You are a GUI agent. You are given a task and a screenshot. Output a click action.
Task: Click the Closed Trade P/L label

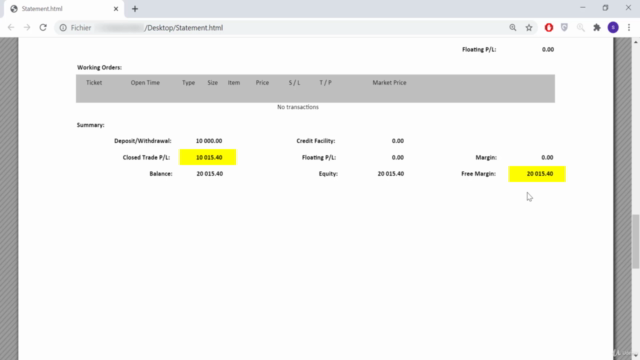click(x=146, y=157)
